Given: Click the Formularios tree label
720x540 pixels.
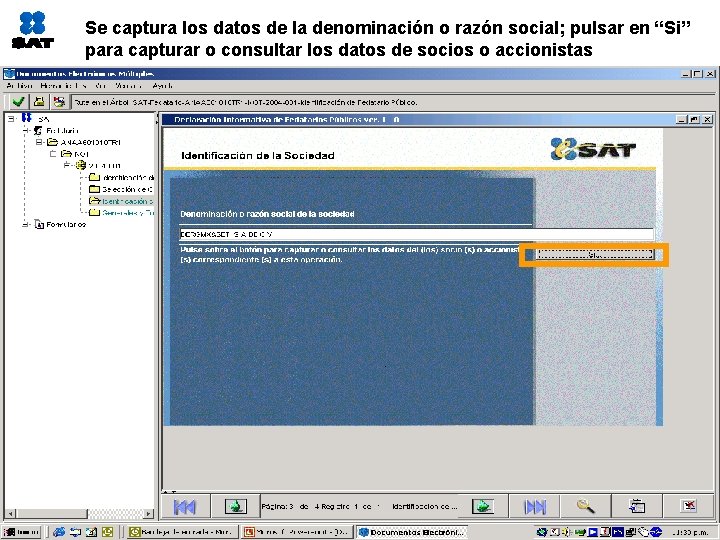Looking at the screenshot, I should click(66, 225).
